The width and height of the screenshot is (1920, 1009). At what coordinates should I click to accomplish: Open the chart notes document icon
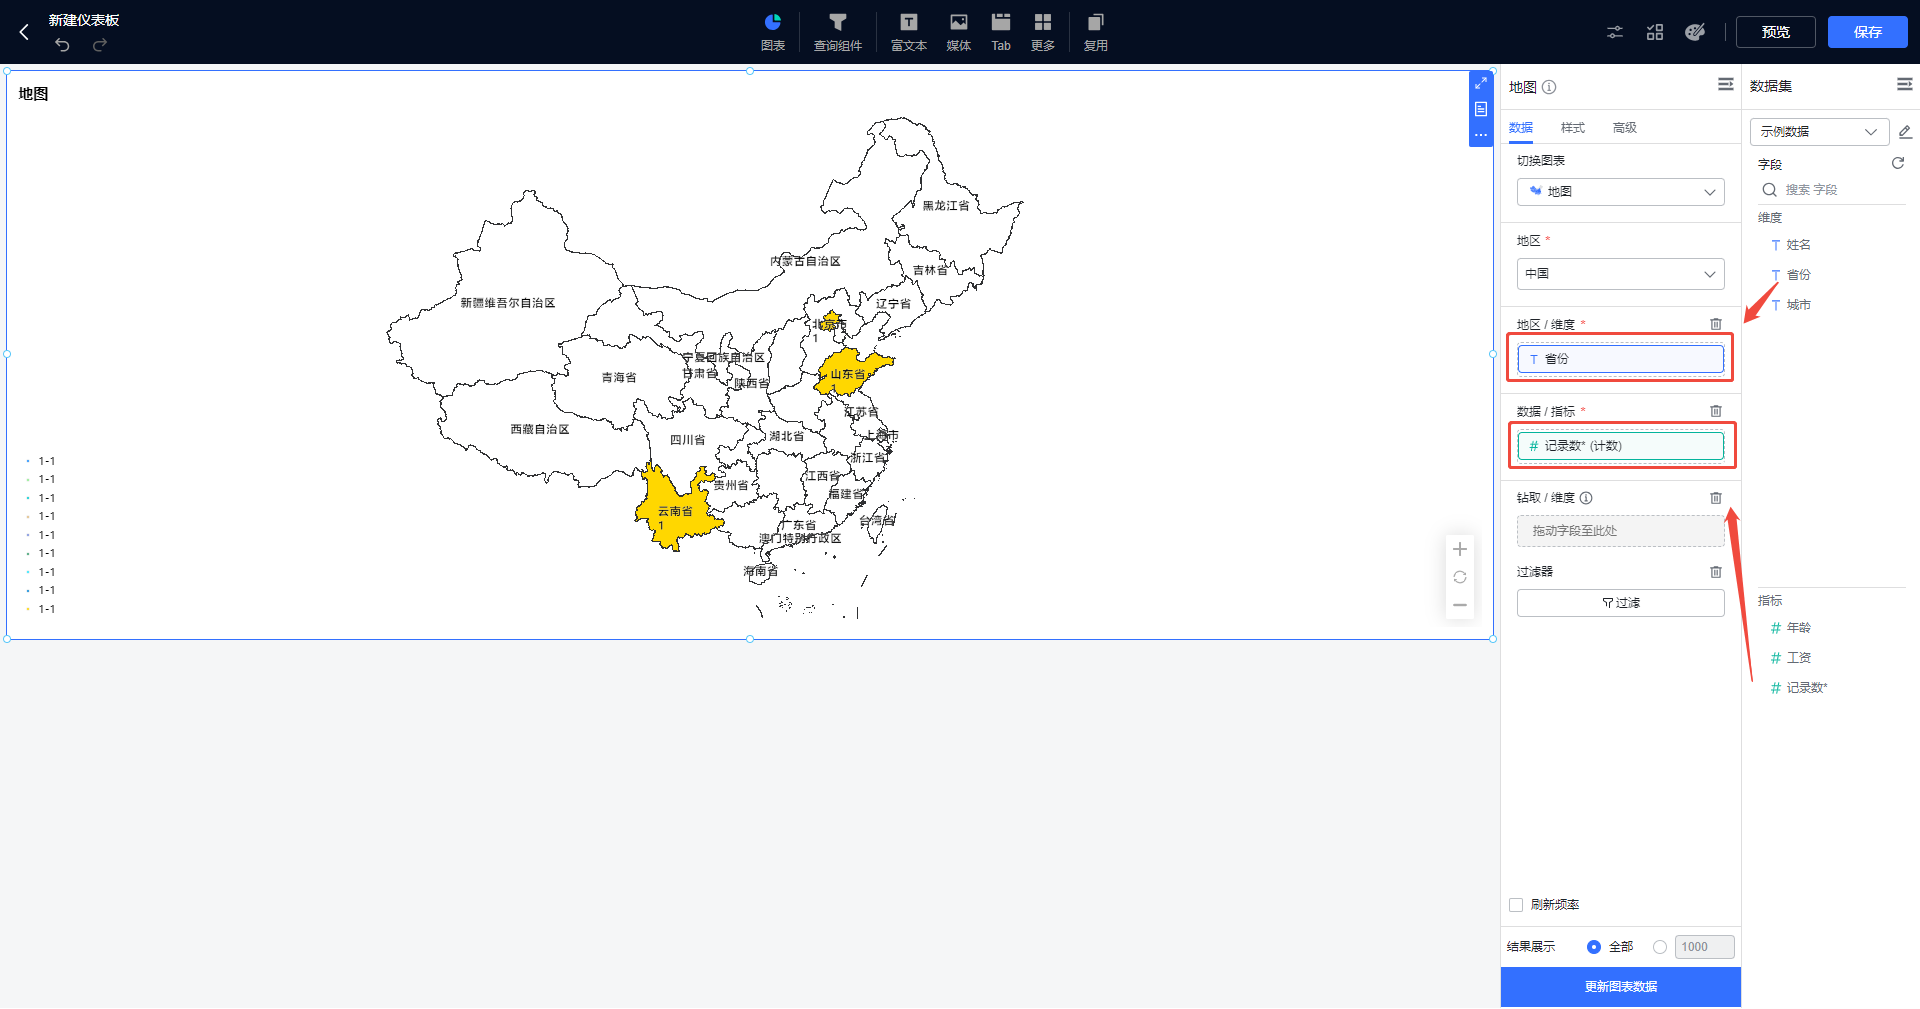pos(1481,109)
